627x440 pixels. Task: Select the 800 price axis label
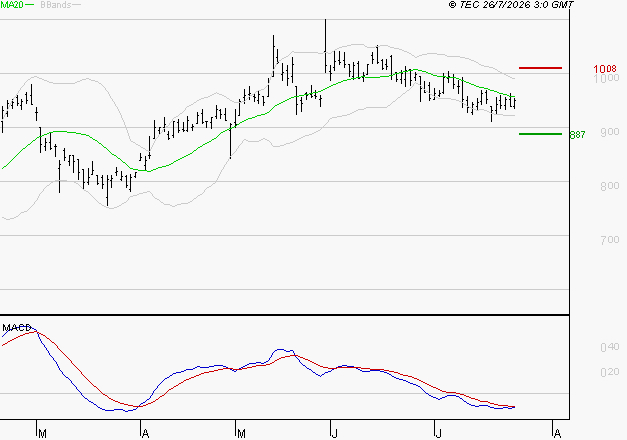click(610, 186)
